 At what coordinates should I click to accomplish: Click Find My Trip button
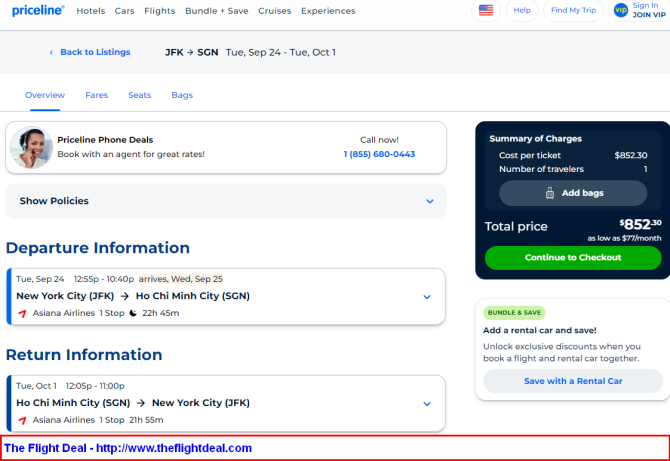[573, 10]
